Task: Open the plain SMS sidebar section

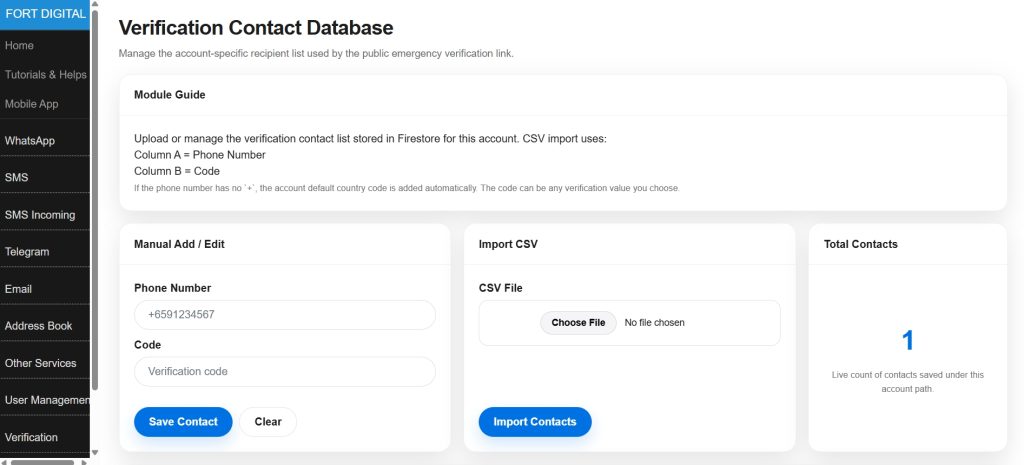Action: 17,178
